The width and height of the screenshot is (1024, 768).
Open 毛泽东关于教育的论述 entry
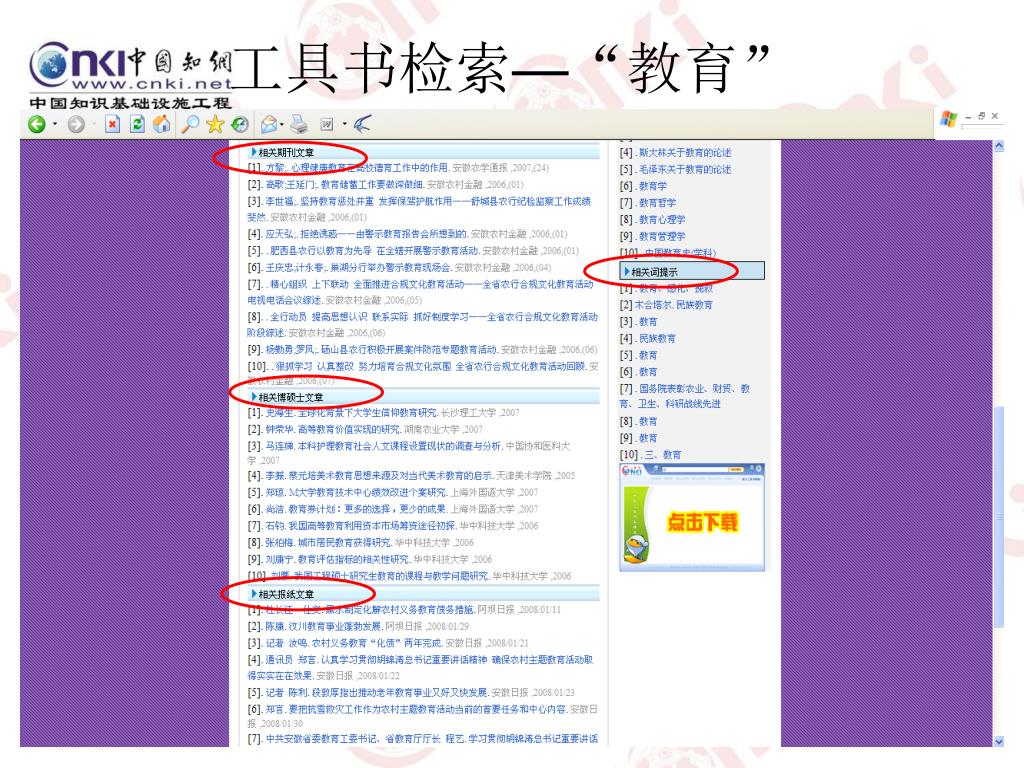[x=685, y=169]
